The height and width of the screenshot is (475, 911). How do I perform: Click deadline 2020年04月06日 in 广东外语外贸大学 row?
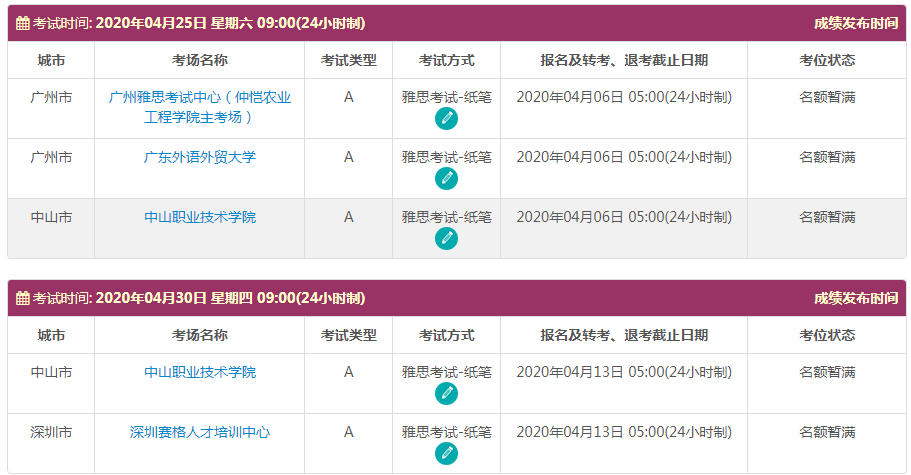tap(624, 157)
